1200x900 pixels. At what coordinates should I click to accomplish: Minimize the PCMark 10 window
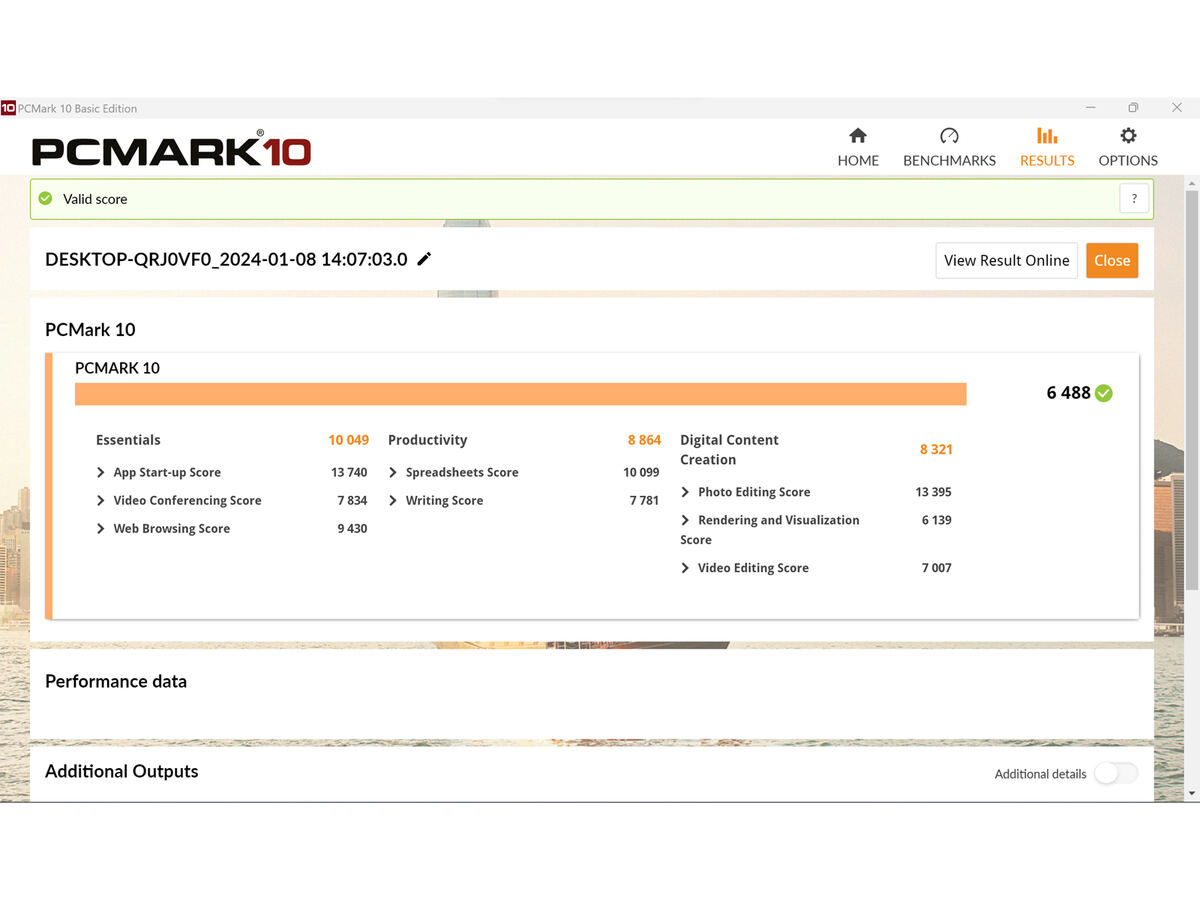[1090, 108]
